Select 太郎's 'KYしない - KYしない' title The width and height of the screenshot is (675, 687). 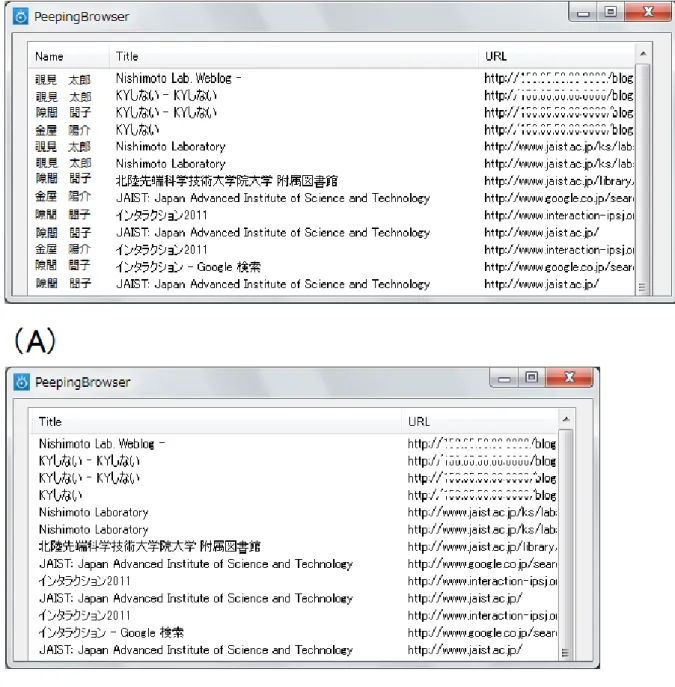[x=166, y=96]
